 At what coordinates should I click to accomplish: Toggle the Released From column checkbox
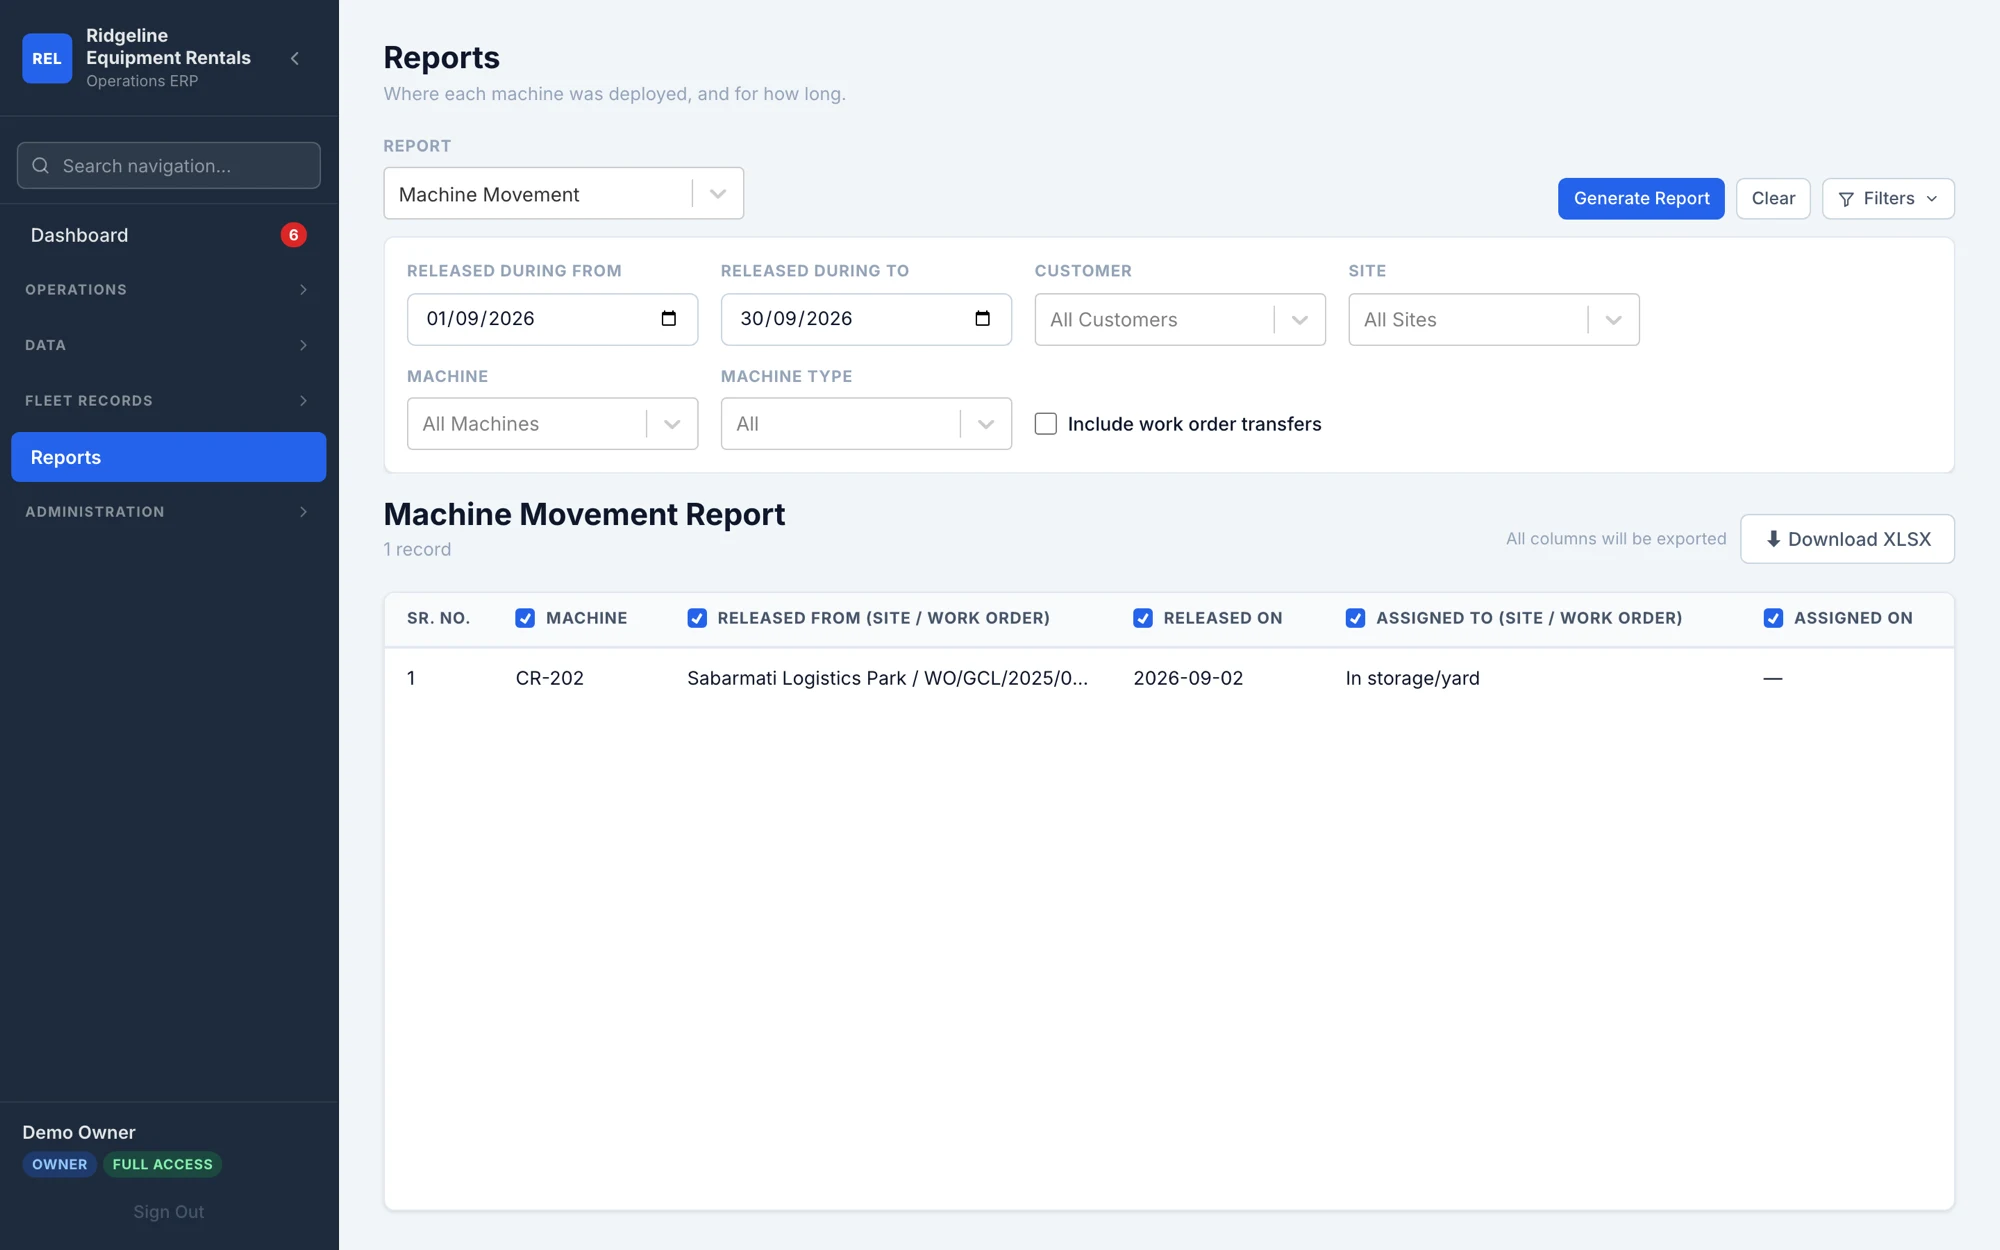click(697, 618)
